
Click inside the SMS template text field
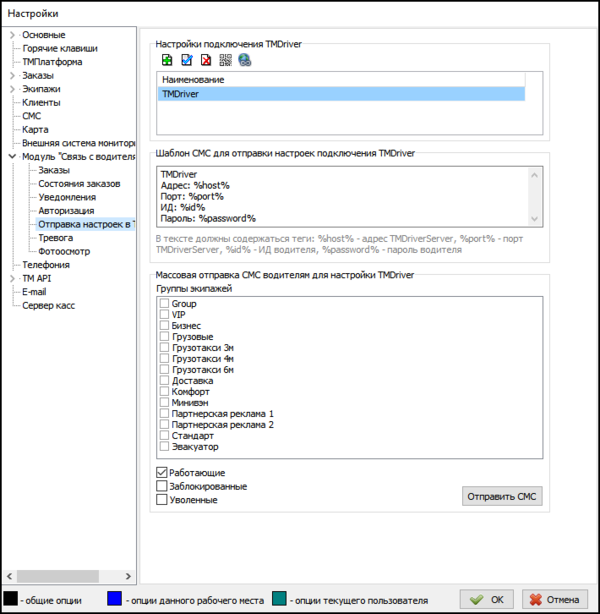click(340, 196)
